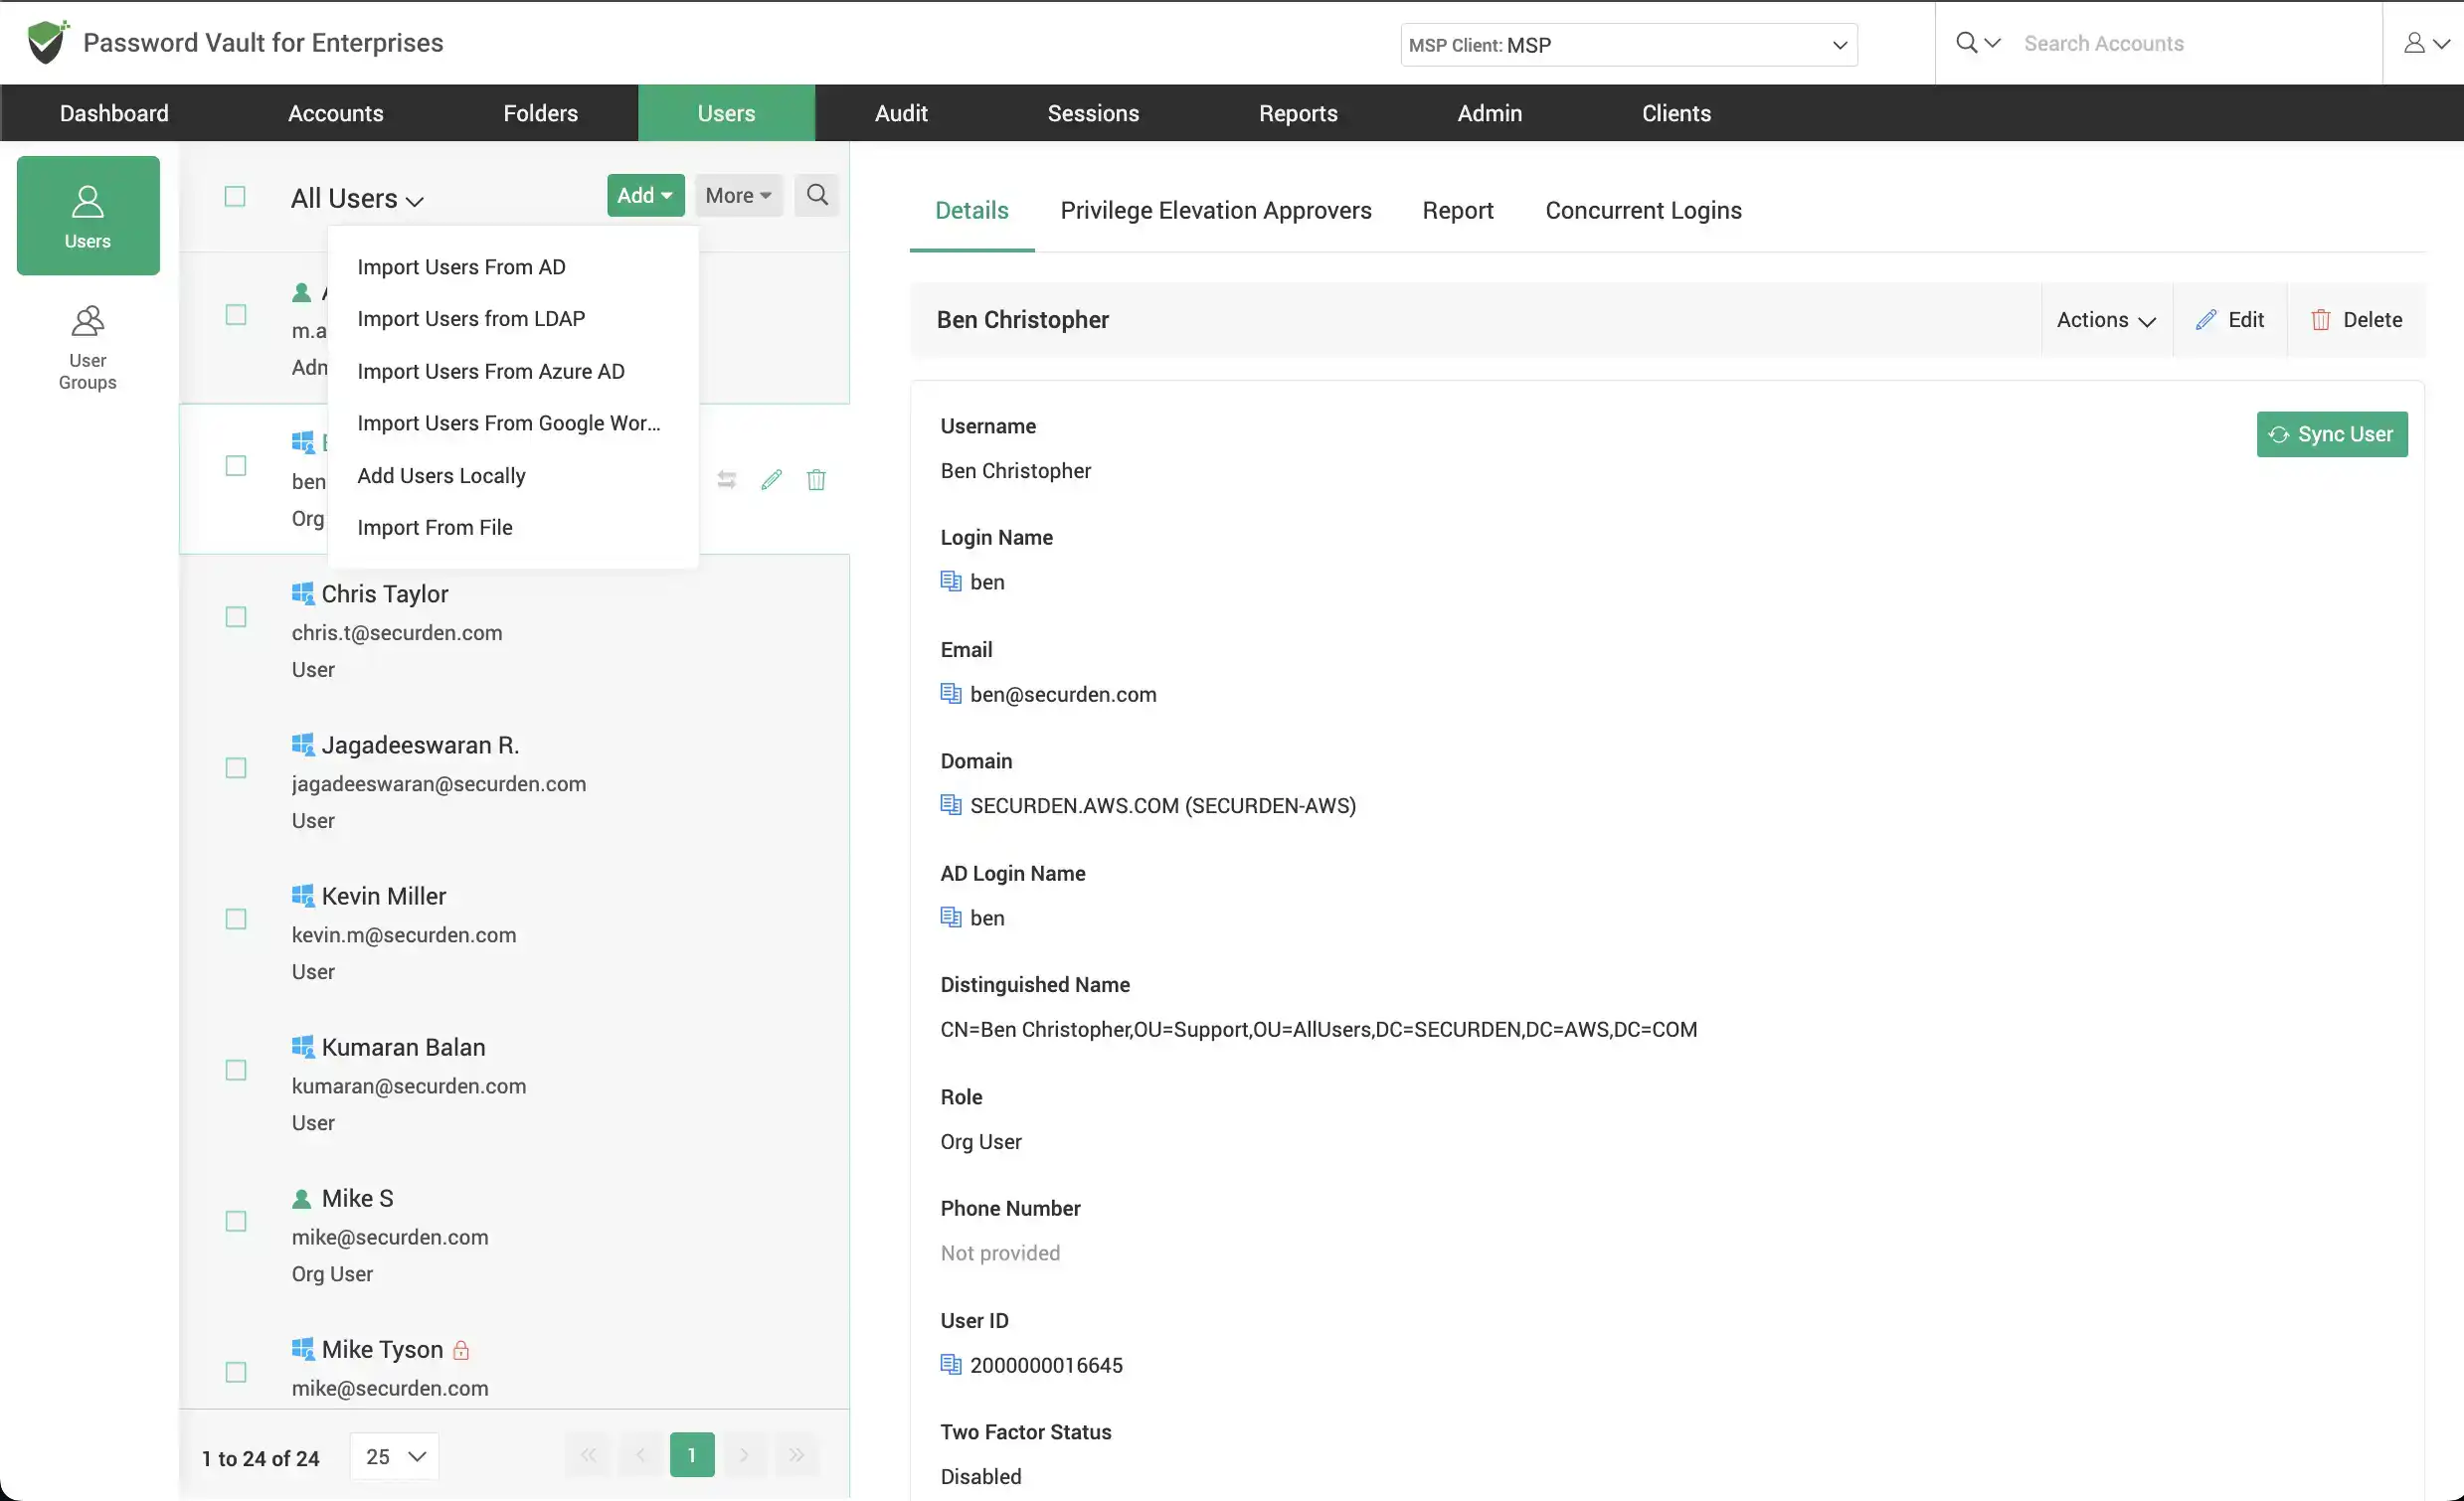Open Kevin Miller's user entry
The image size is (2464, 1501).
coord(514,932)
